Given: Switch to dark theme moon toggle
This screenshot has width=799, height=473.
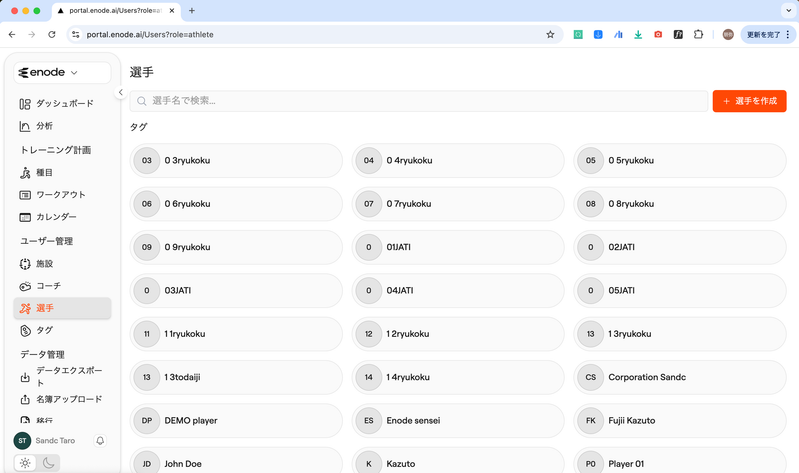Looking at the screenshot, I should [48, 463].
